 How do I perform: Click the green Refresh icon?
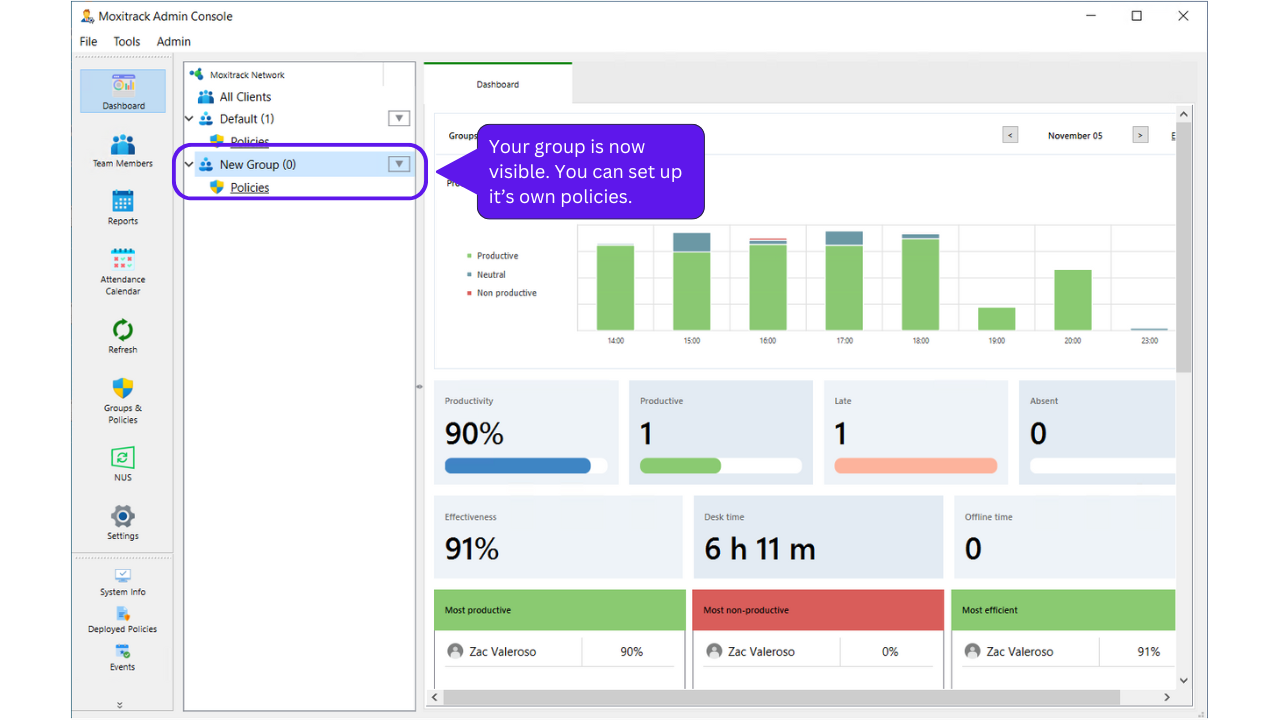[x=123, y=332]
